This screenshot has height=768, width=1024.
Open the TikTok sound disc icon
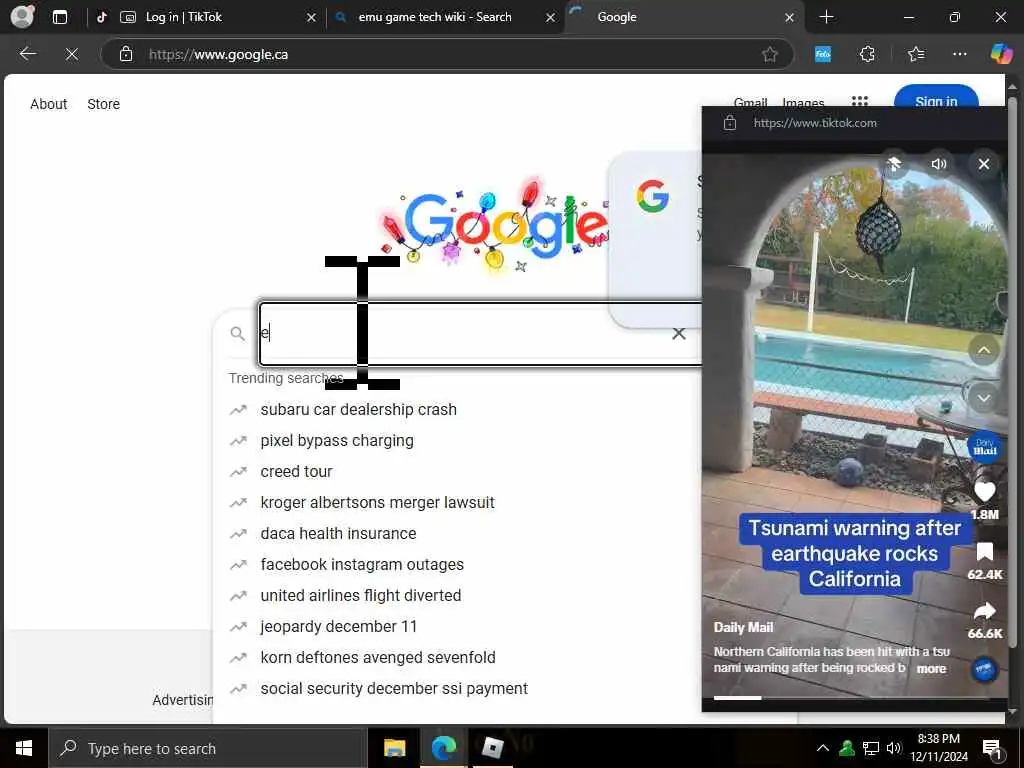click(x=984, y=669)
